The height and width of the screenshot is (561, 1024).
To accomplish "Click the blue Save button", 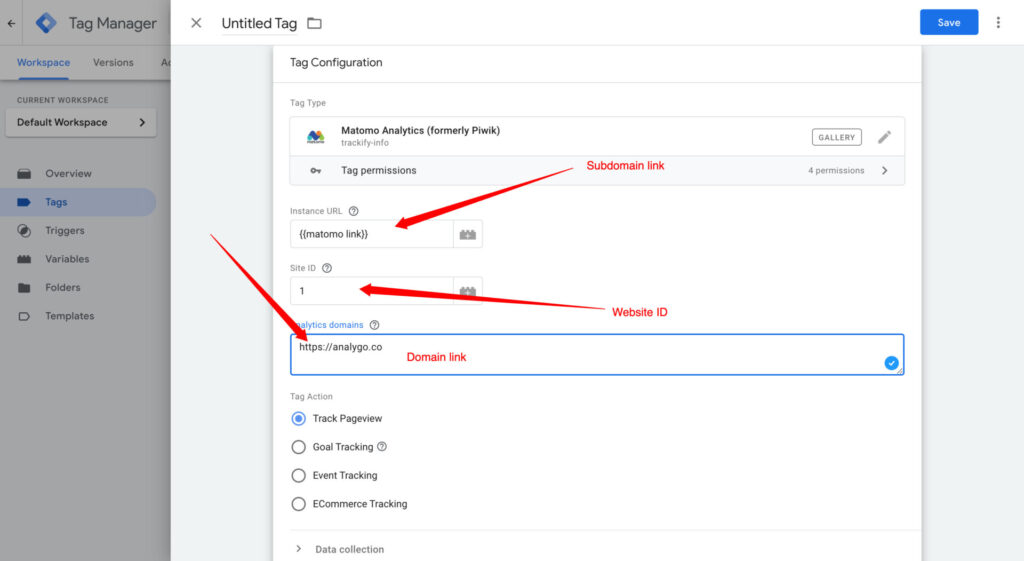I will tap(948, 22).
